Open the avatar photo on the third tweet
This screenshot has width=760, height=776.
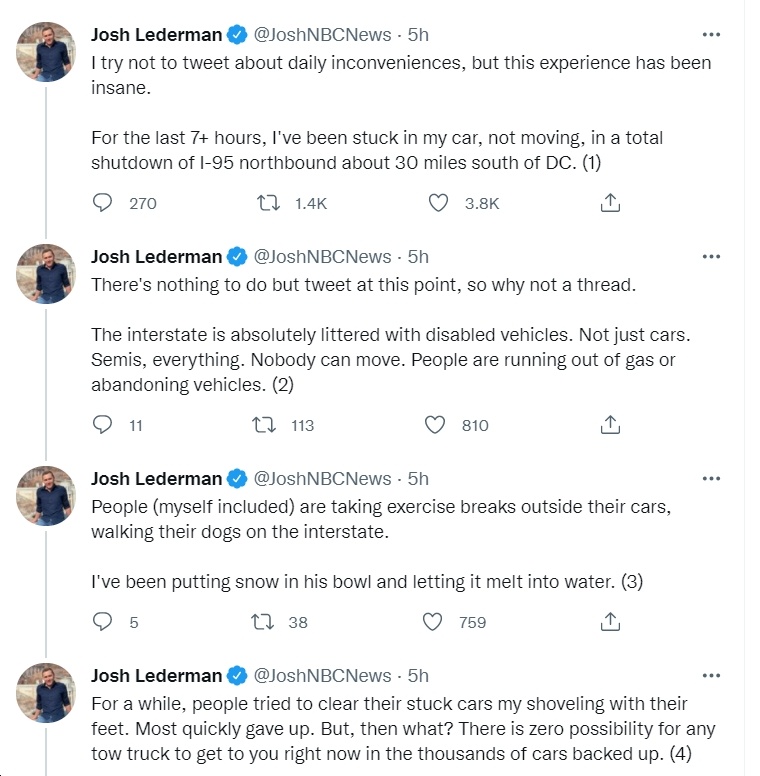click(46, 495)
